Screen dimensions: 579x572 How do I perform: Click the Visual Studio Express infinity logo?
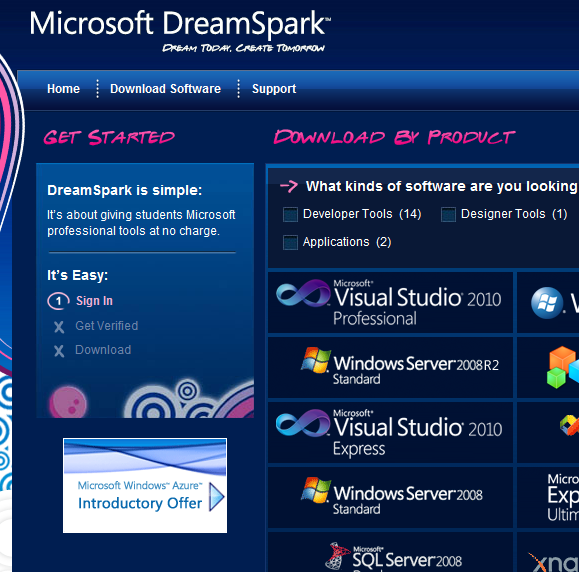(x=303, y=423)
